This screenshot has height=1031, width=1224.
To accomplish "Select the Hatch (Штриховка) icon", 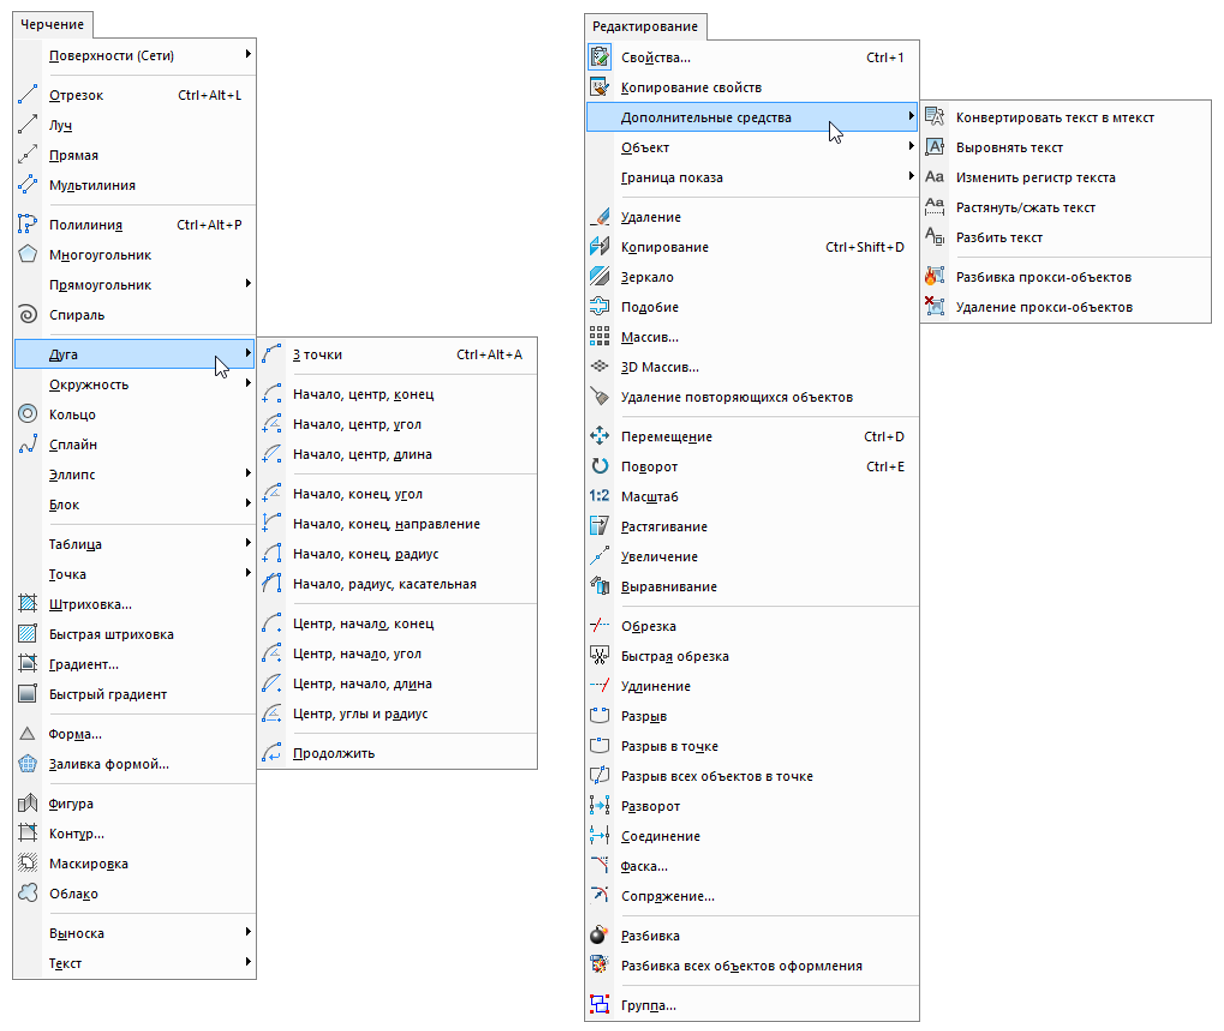I will click(x=28, y=604).
